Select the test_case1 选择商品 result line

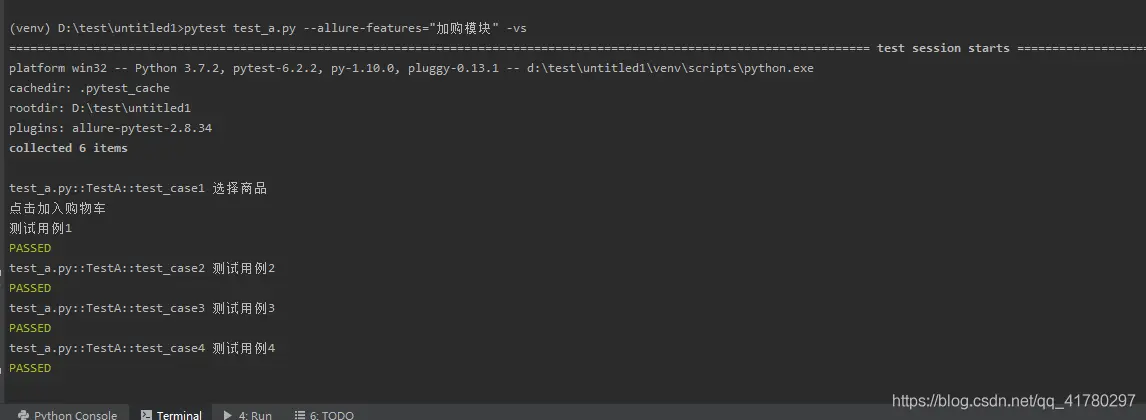[138, 188]
